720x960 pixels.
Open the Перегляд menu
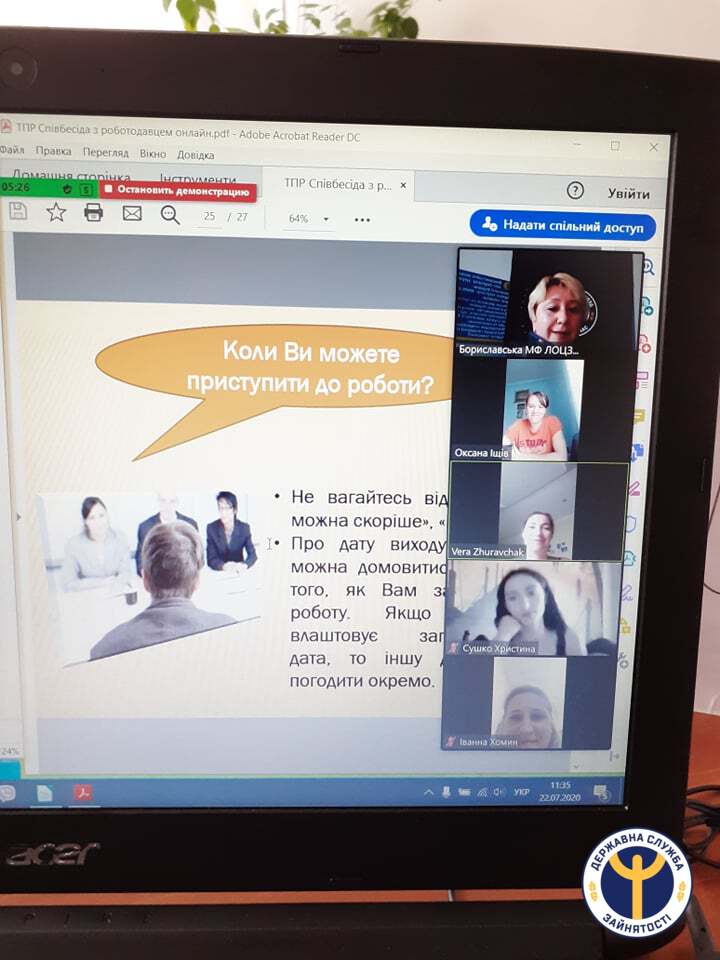click(105, 152)
